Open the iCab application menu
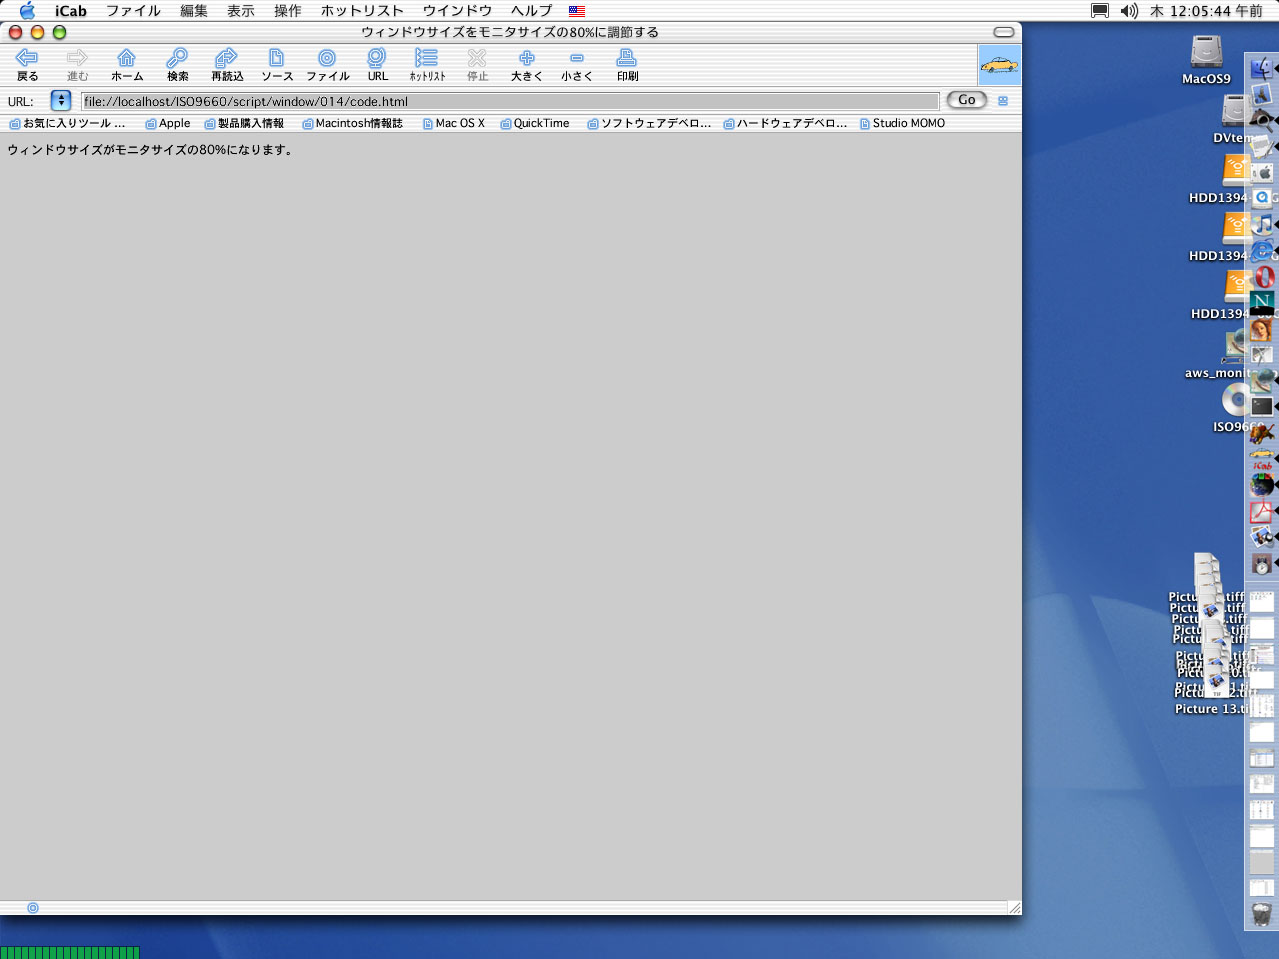 coord(71,11)
